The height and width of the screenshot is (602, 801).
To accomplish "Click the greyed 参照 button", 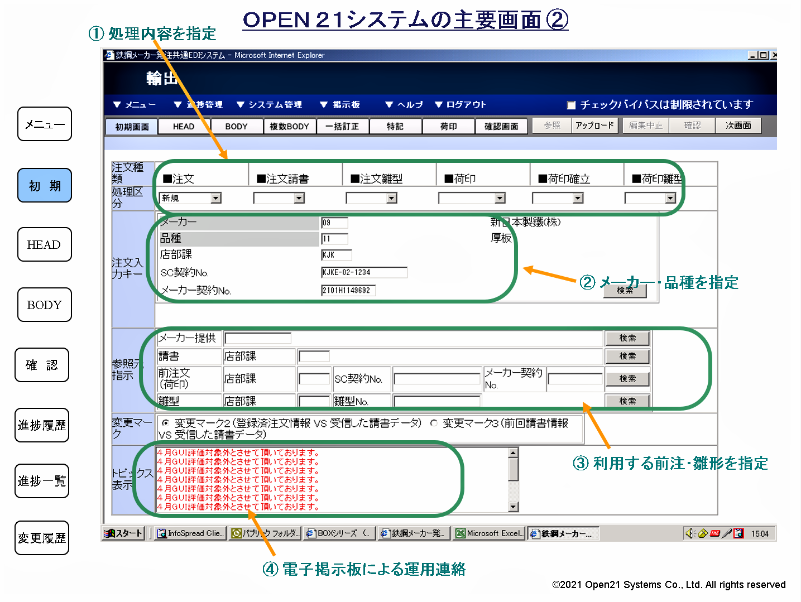I will [552, 125].
